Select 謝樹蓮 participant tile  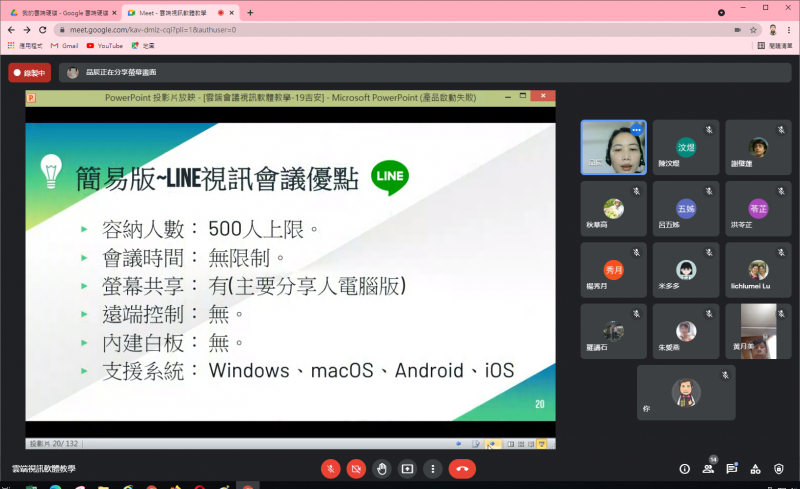coord(758,148)
